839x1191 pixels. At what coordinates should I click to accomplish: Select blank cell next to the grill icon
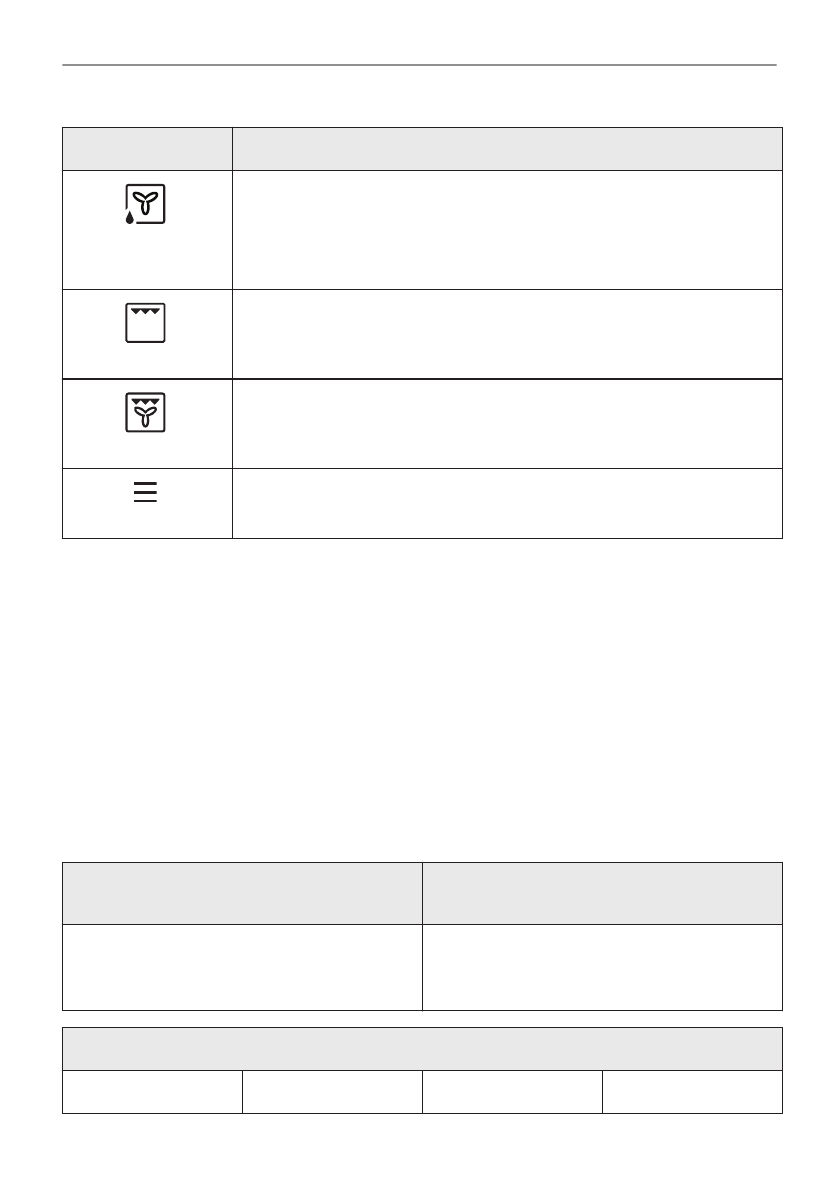pos(507,334)
